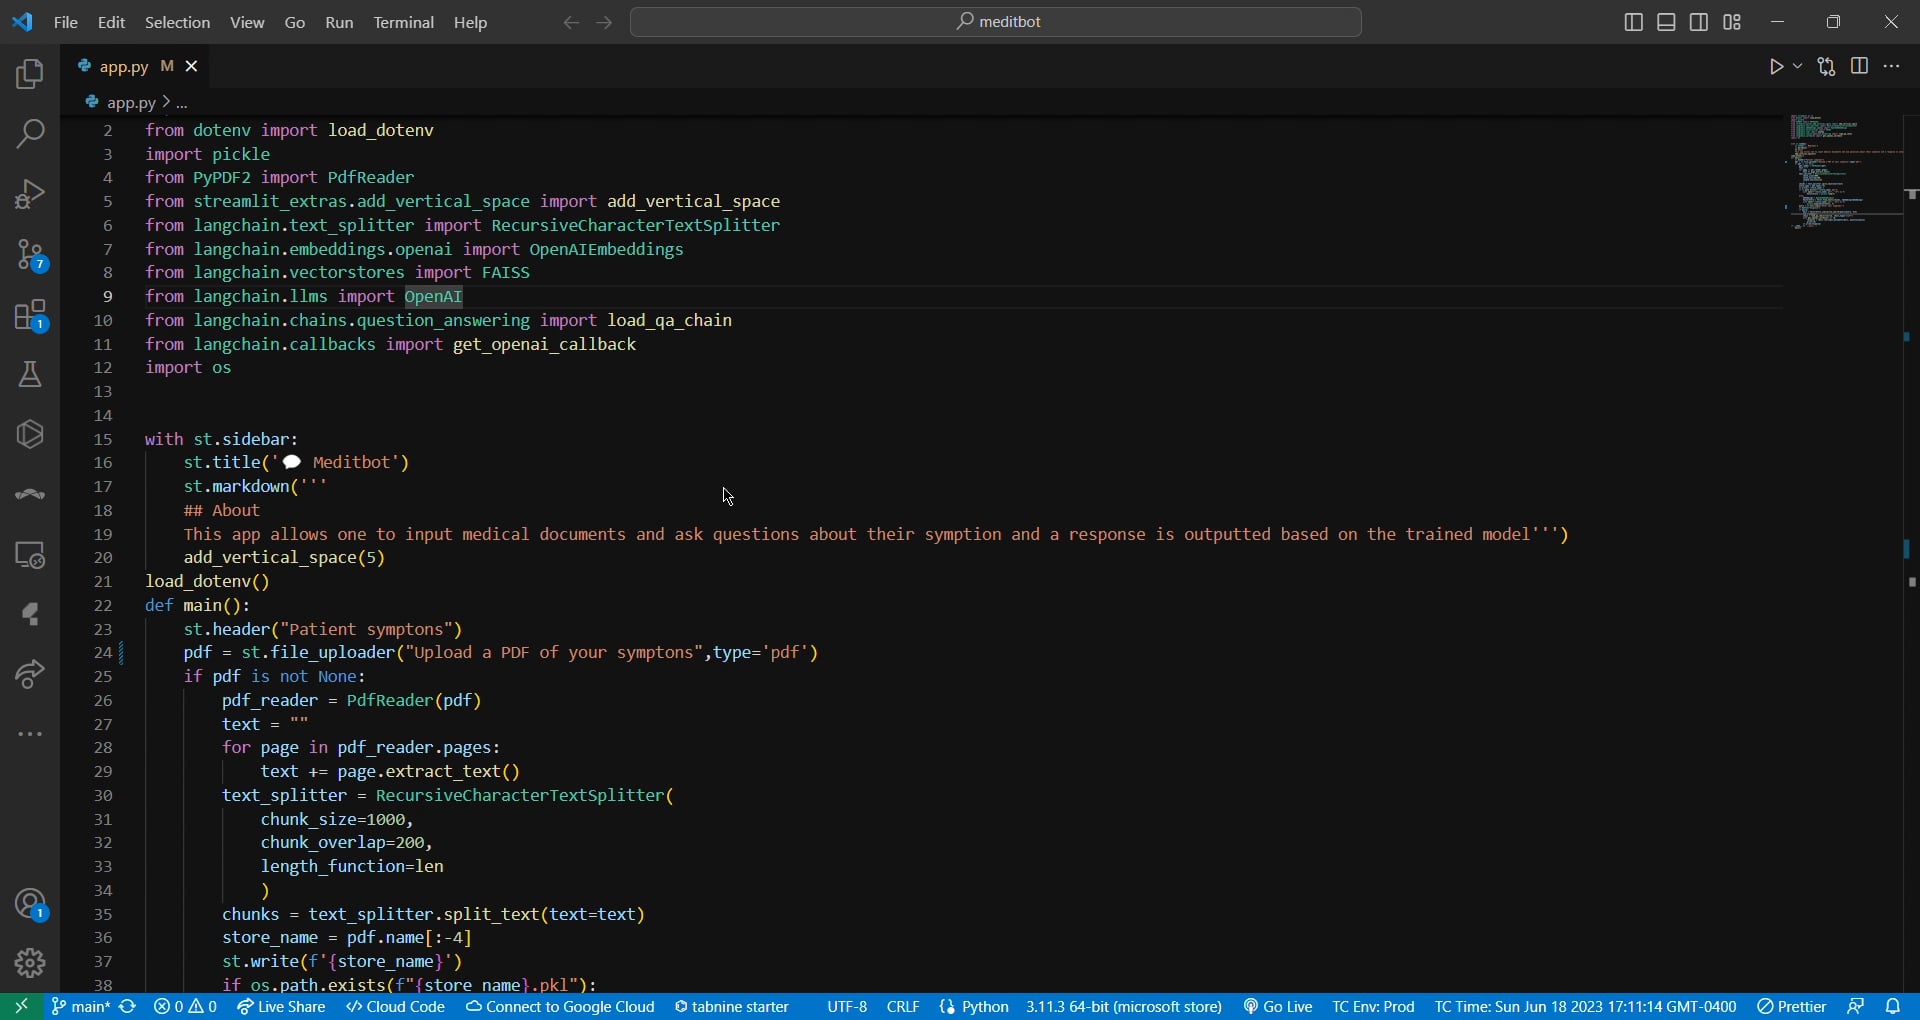Select Python 3.11.3 interpreter

[x=1124, y=1007]
